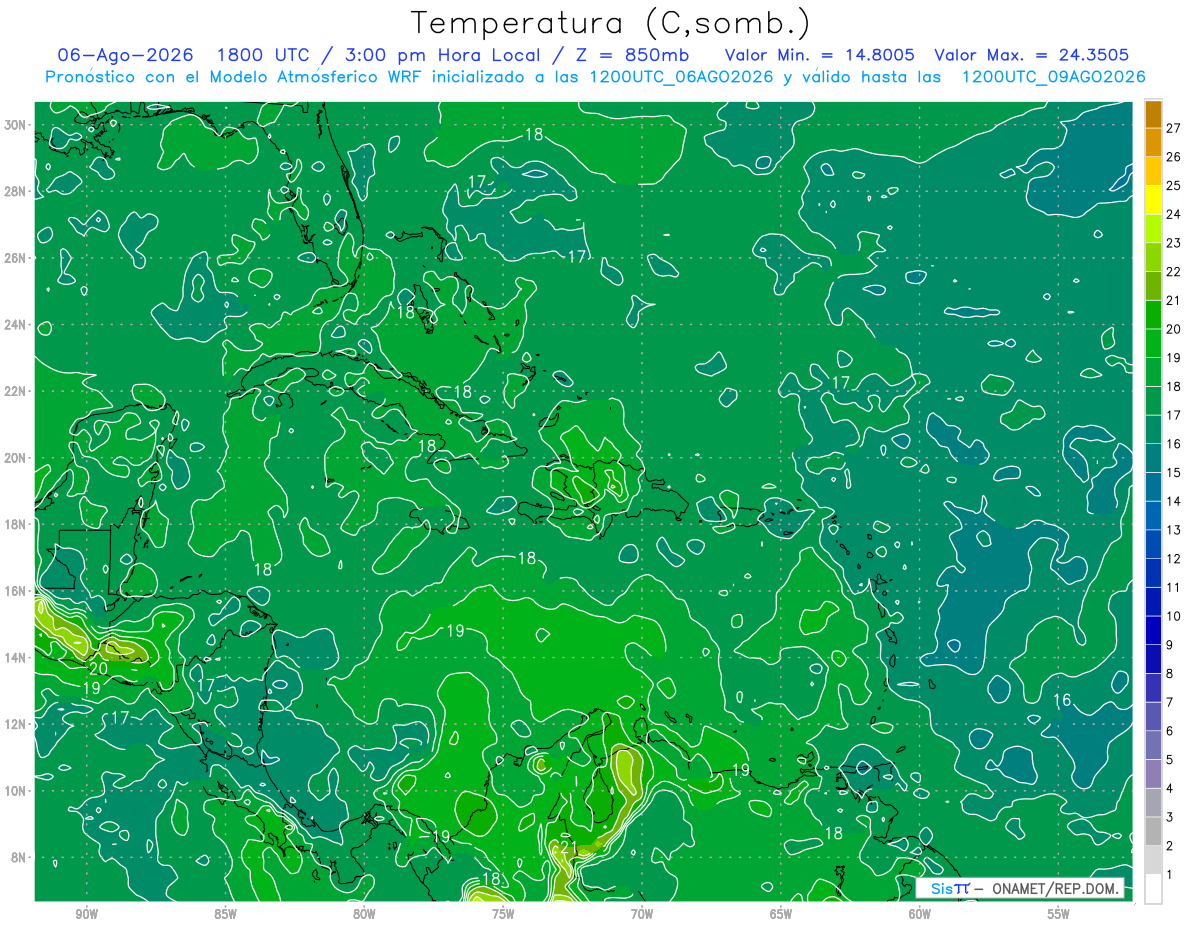Click the '26N' latitude label

tap(16, 258)
